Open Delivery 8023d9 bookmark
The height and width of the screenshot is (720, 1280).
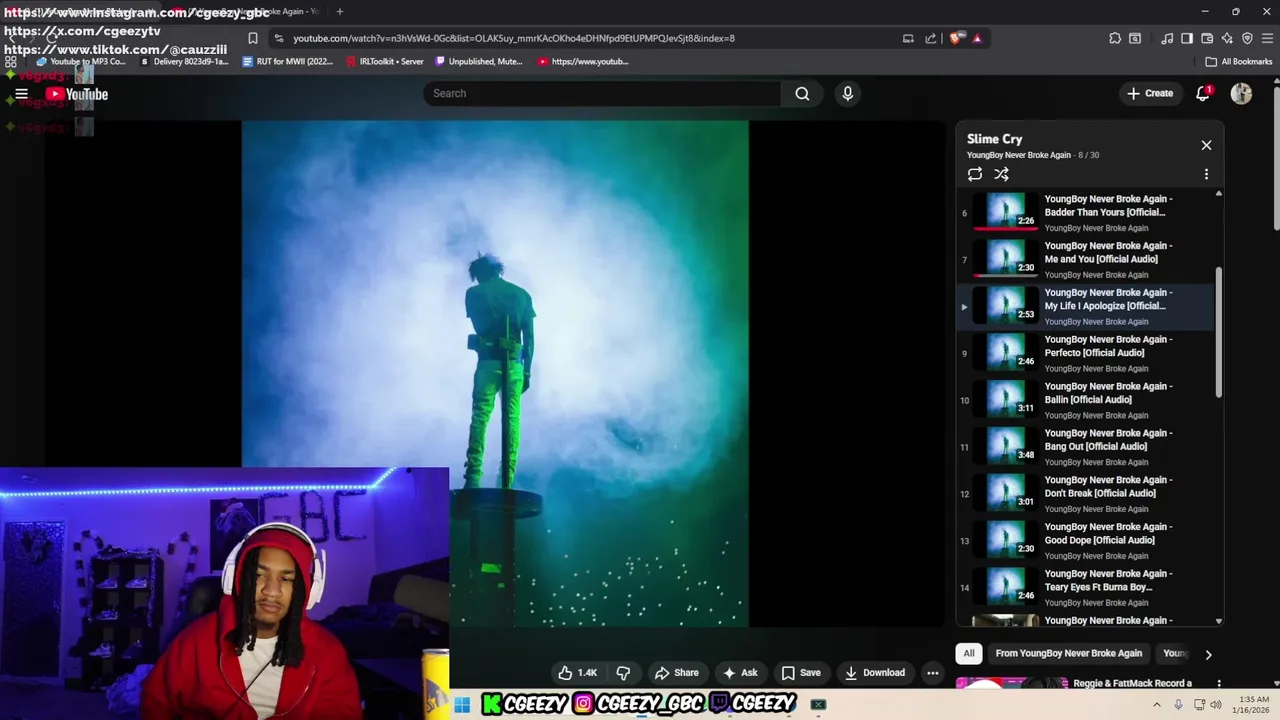184,61
